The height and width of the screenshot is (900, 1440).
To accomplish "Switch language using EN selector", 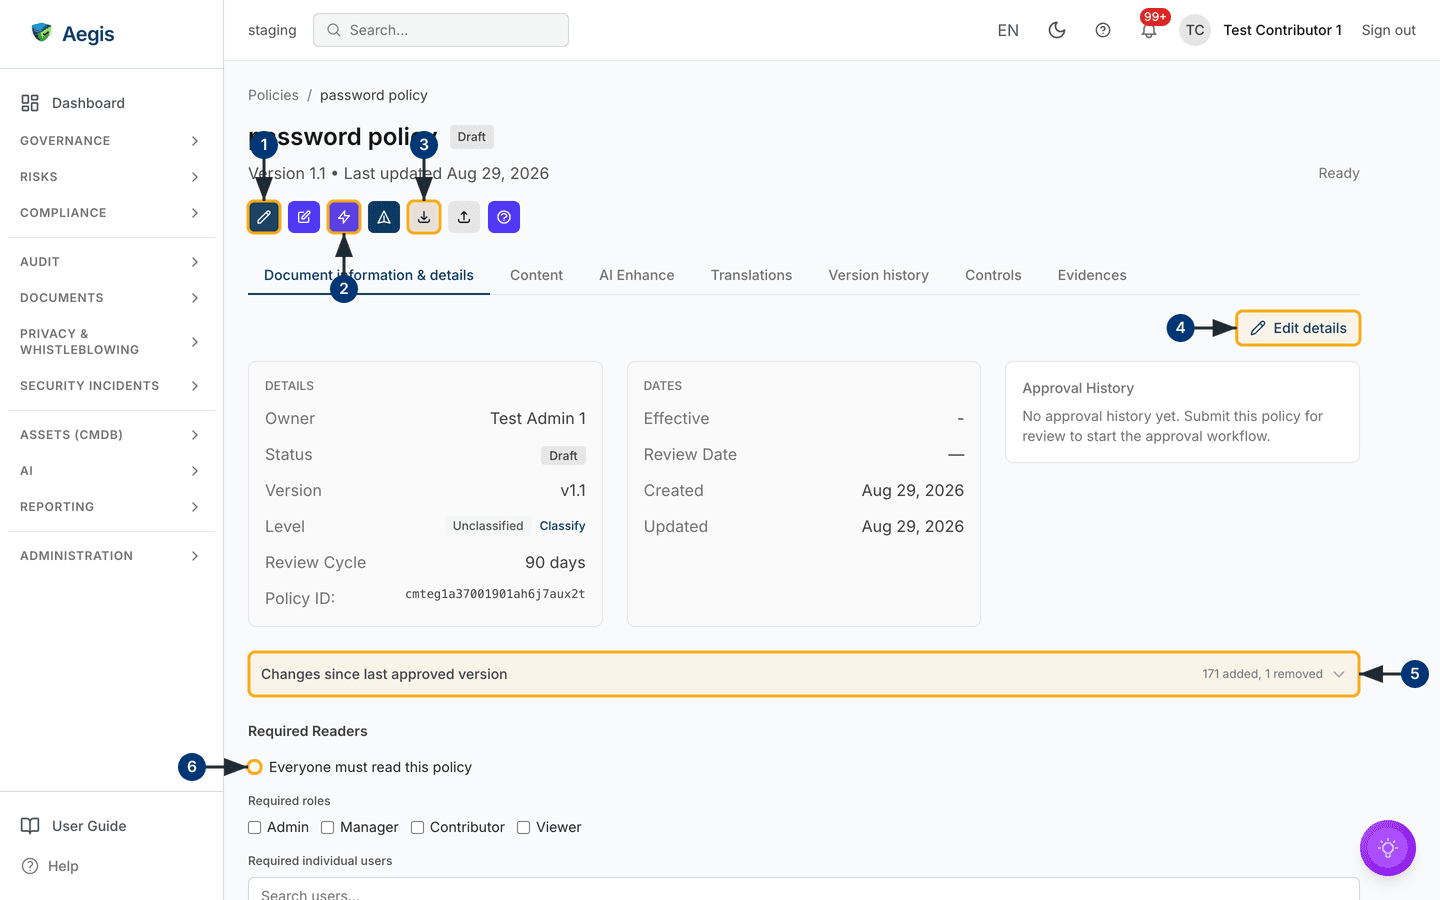I will (1008, 30).
